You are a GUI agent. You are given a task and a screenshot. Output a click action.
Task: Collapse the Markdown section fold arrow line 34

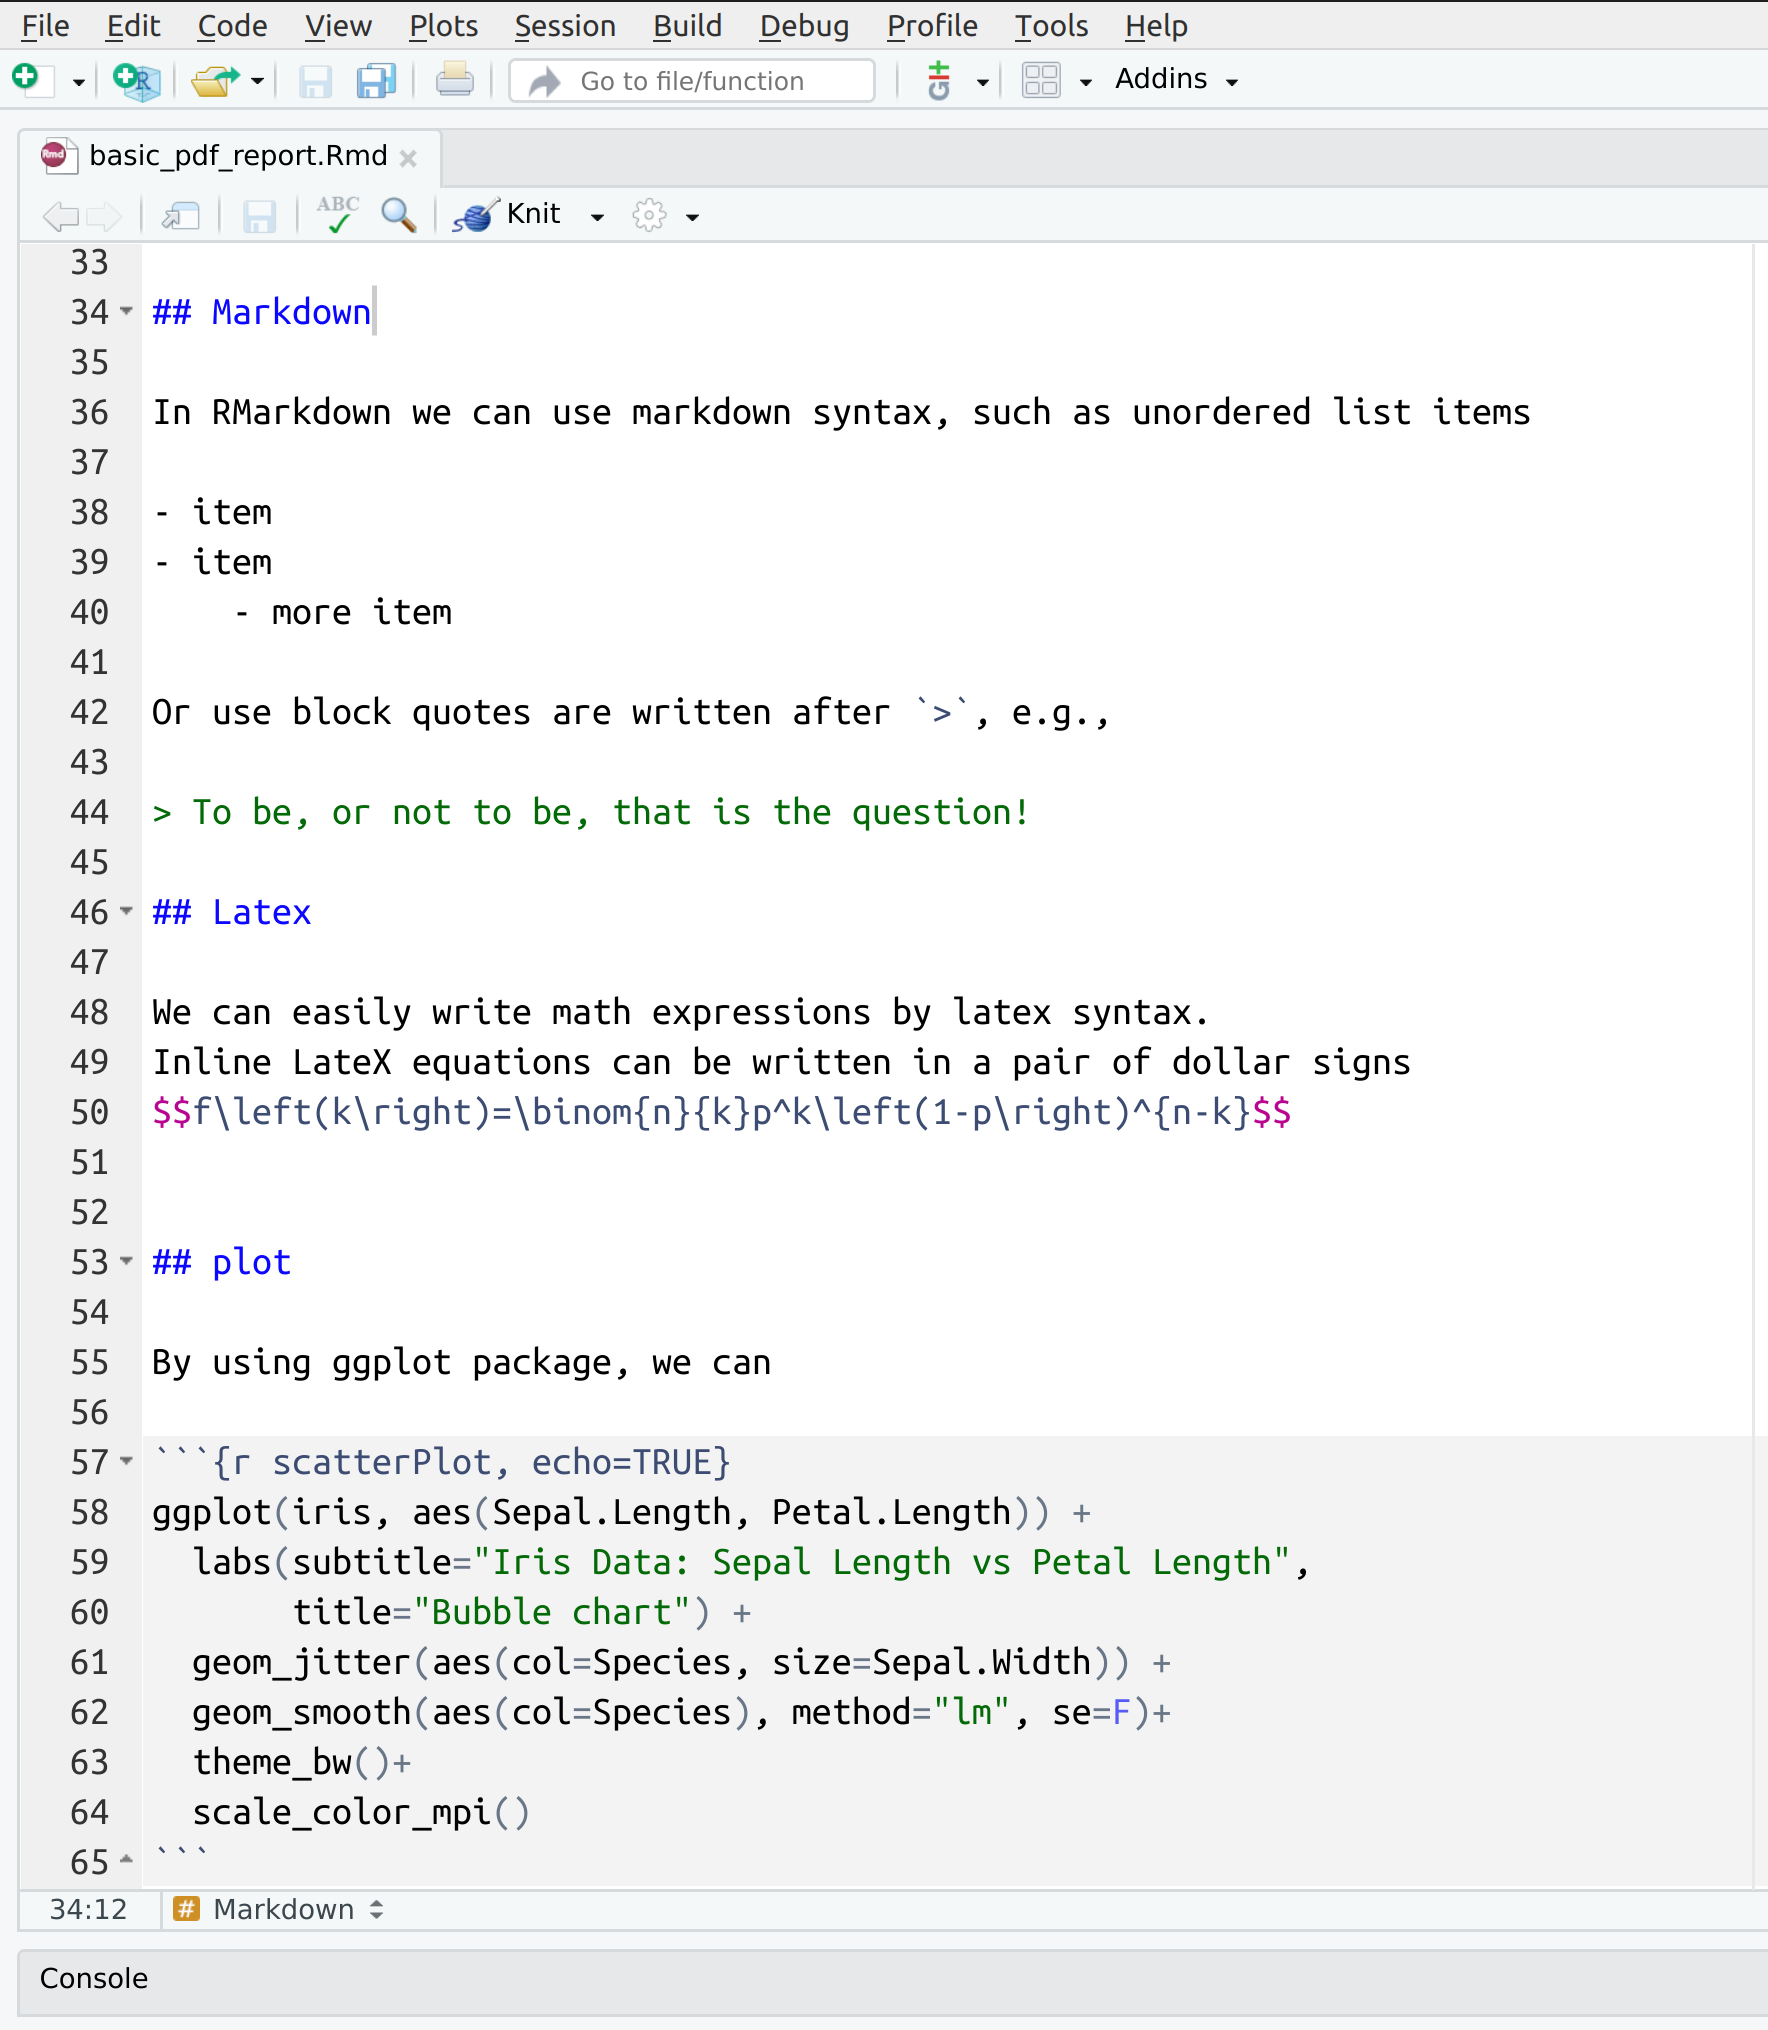pyautogui.click(x=126, y=311)
